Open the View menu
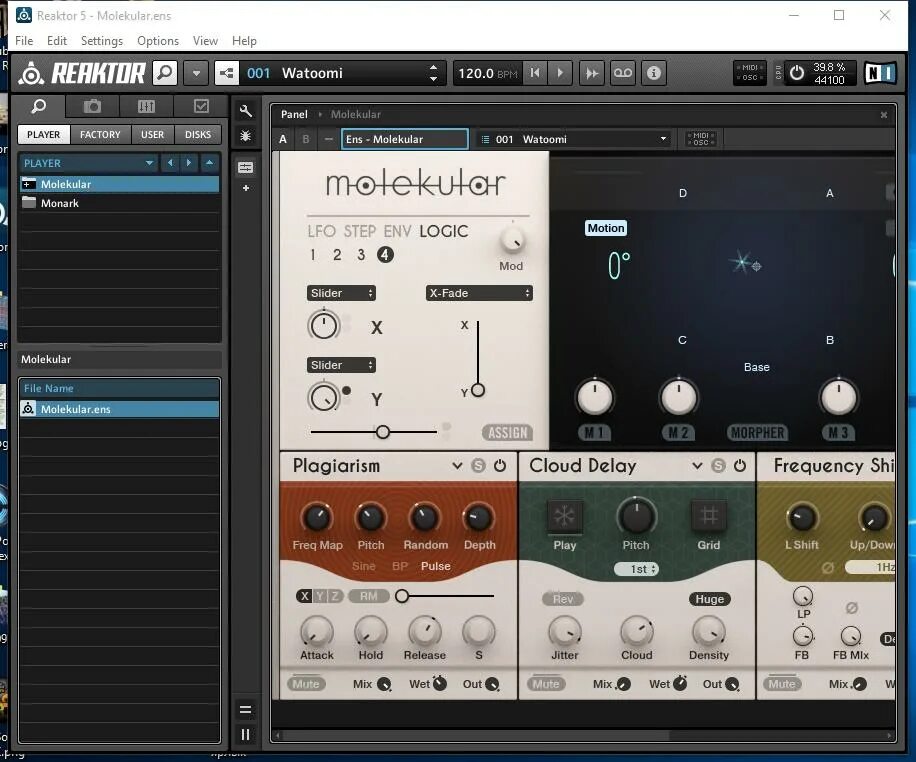Viewport: 916px width, 762px height. (205, 41)
